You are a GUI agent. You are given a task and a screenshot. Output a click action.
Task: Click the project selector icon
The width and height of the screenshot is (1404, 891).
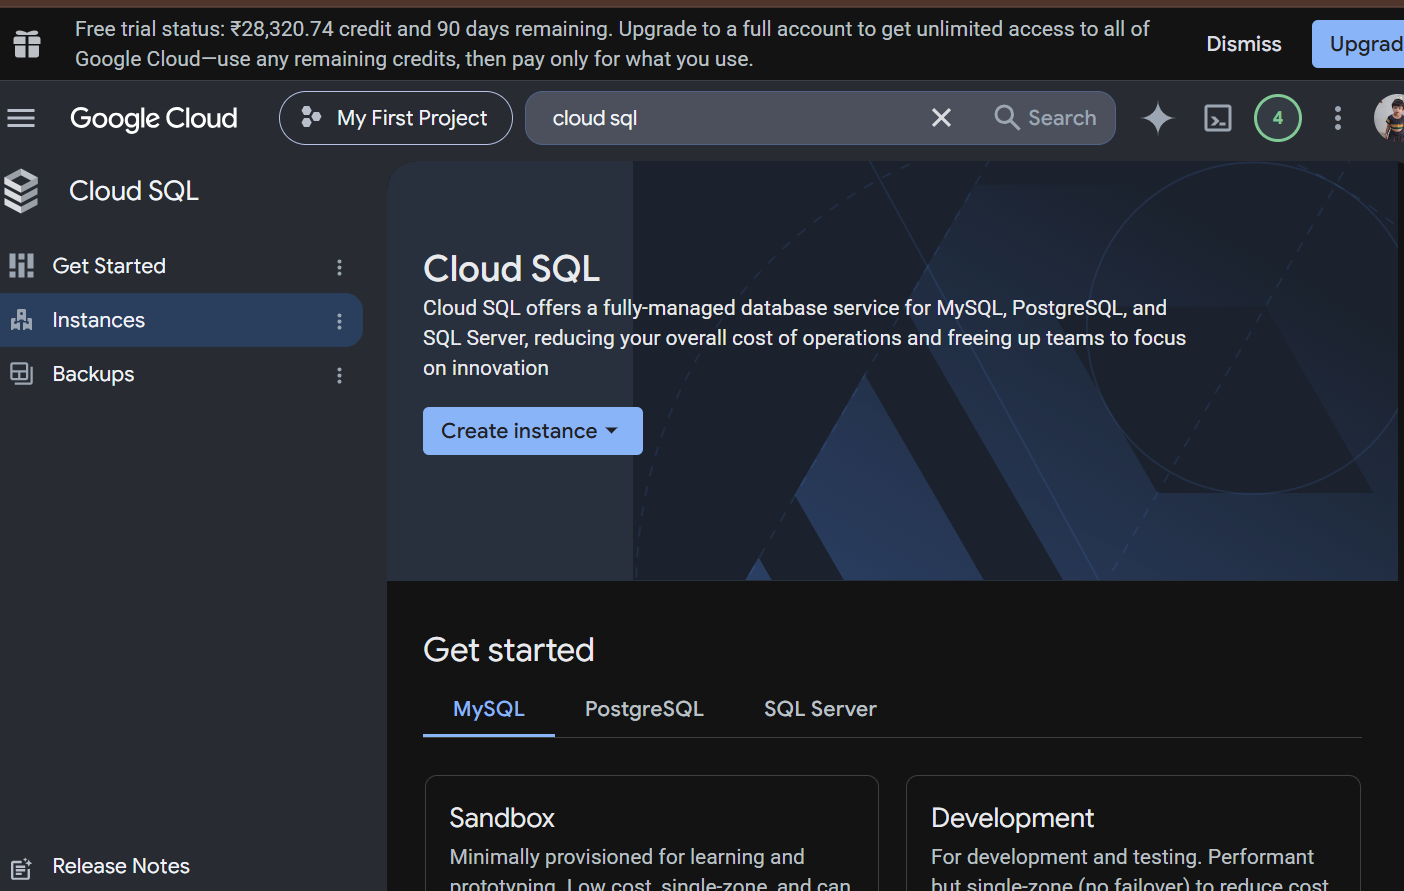point(311,118)
